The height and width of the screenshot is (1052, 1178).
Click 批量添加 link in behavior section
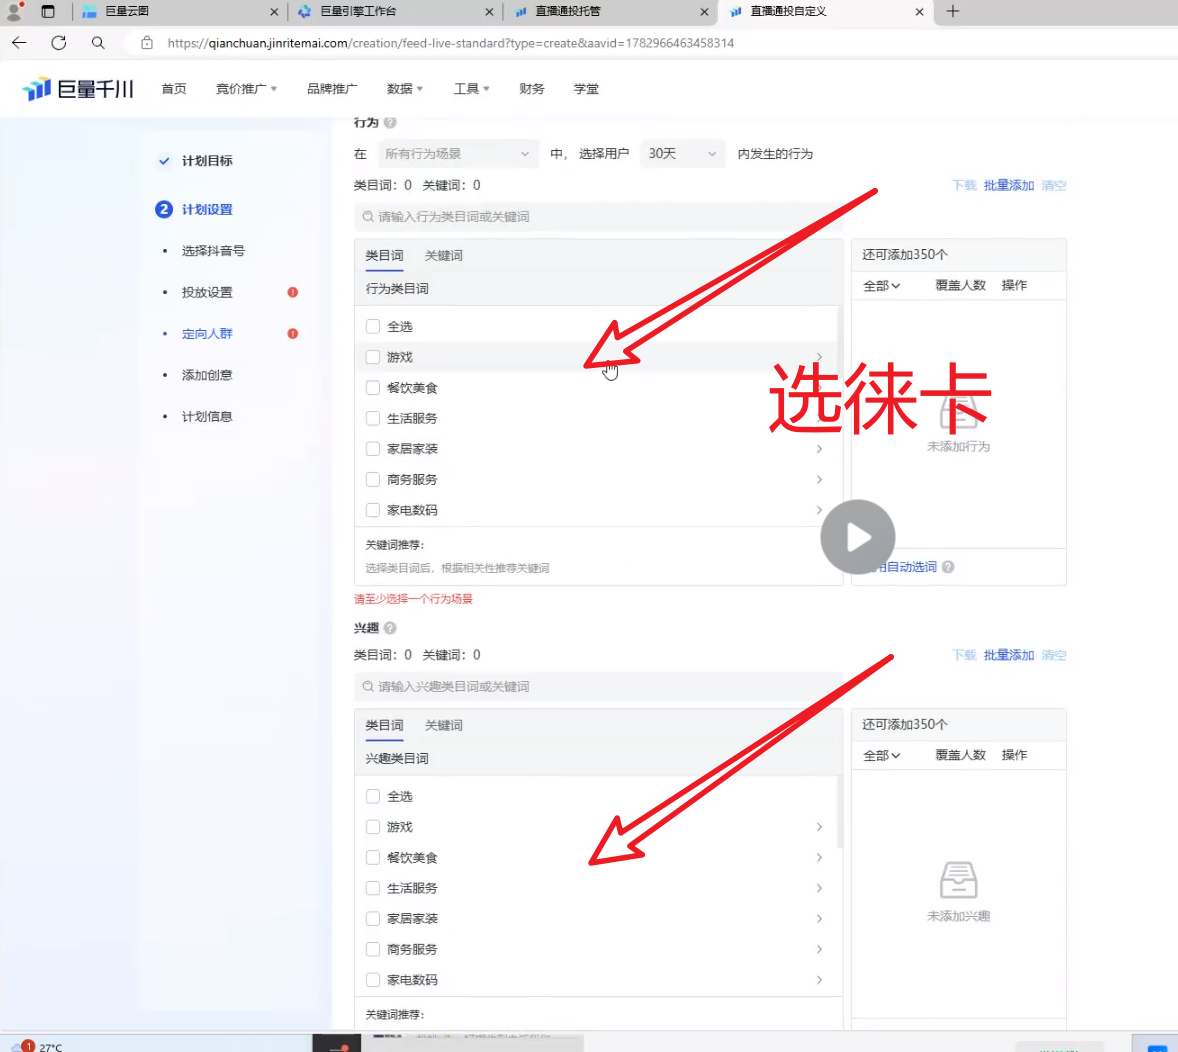(1008, 186)
